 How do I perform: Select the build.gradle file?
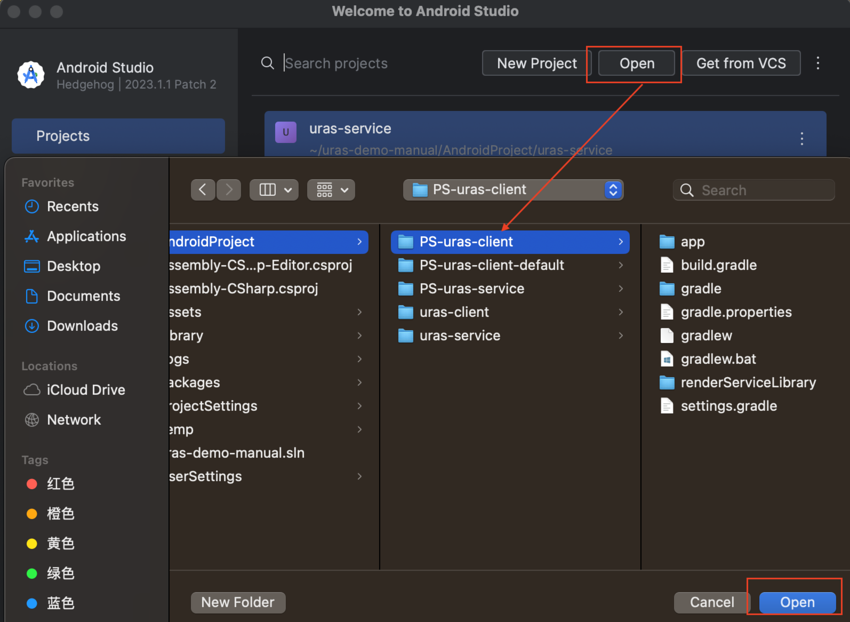point(718,265)
